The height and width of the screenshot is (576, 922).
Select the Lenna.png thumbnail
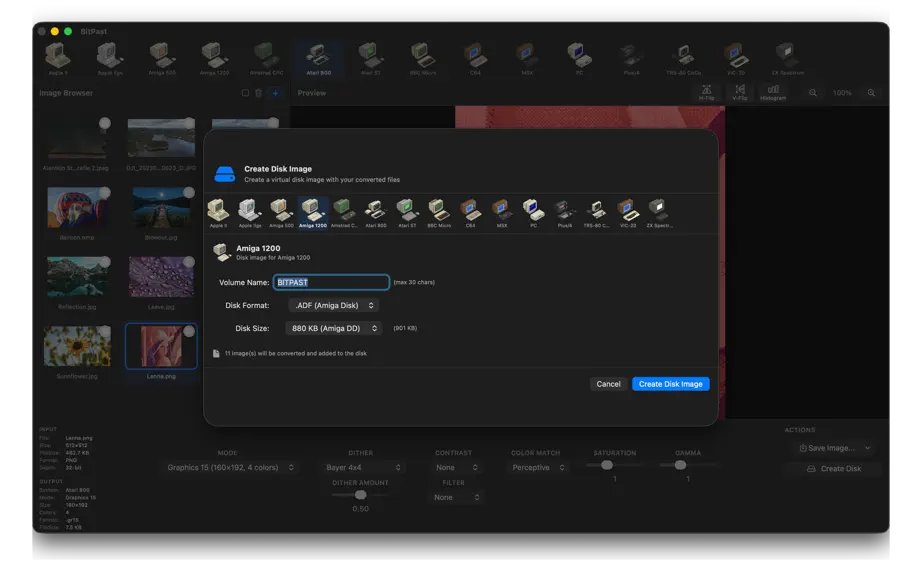161,347
